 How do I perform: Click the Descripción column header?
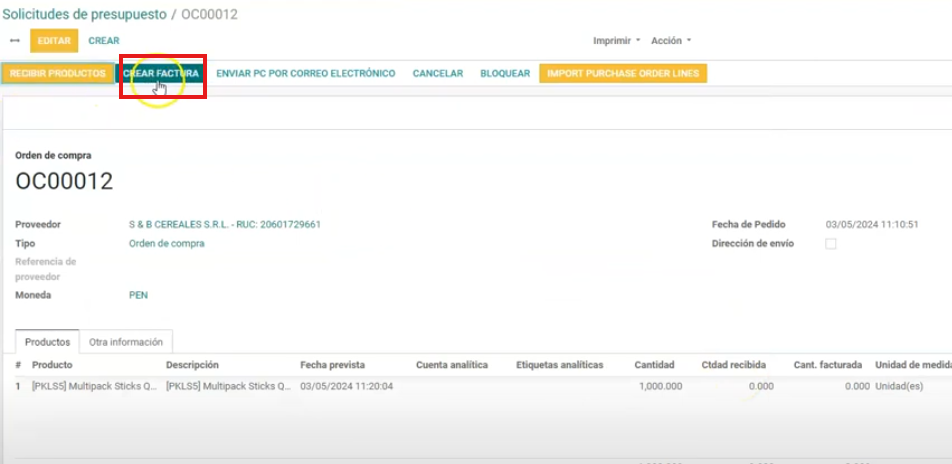pos(192,365)
